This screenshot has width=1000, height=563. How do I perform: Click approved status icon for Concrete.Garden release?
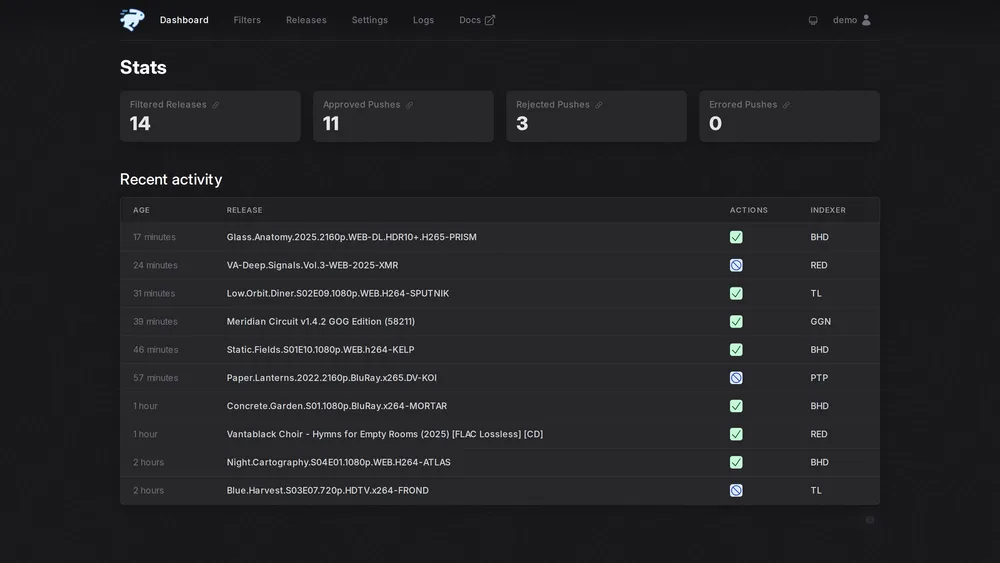[x=736, y=406]
